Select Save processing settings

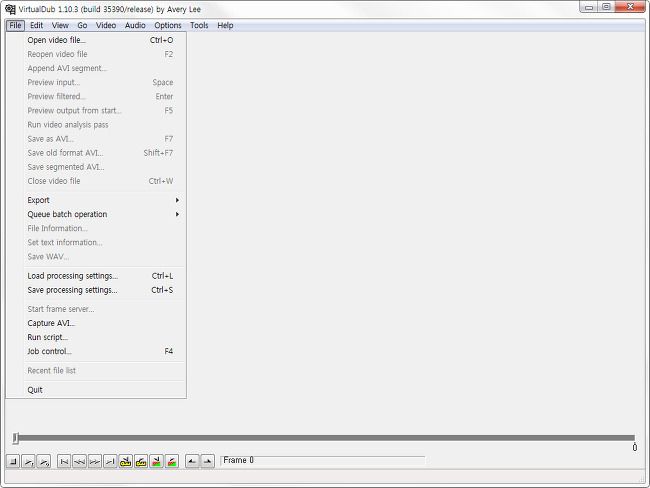click(96, 290)
